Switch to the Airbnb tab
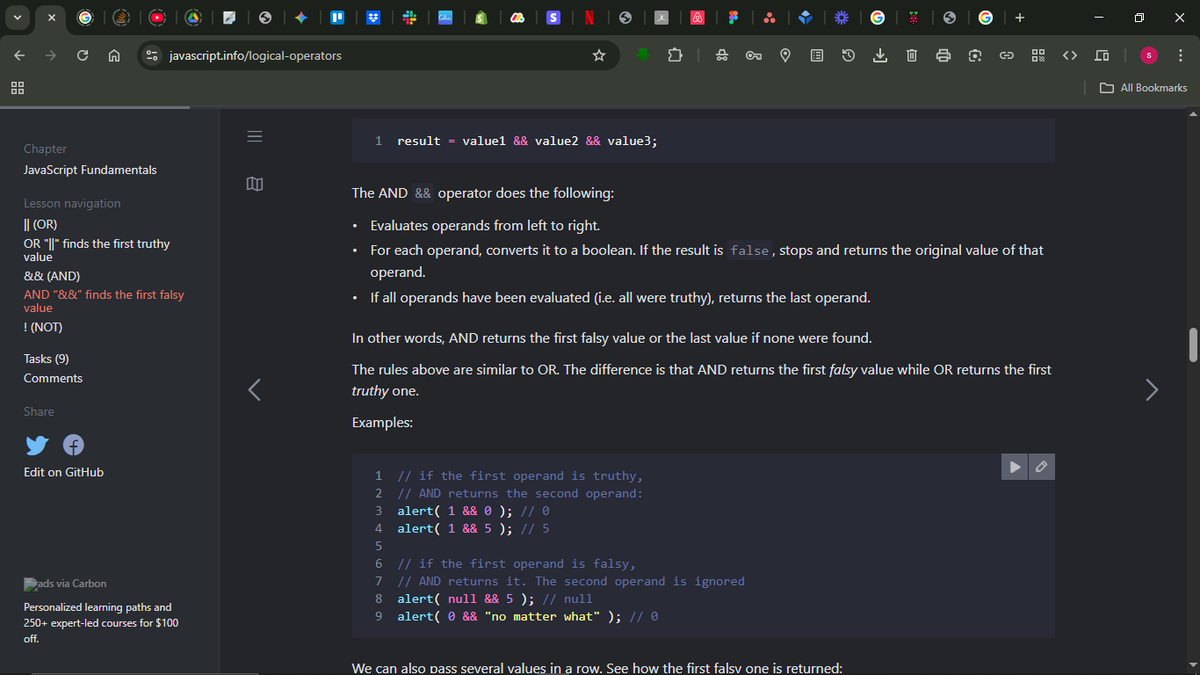 (x=698, y=17)
